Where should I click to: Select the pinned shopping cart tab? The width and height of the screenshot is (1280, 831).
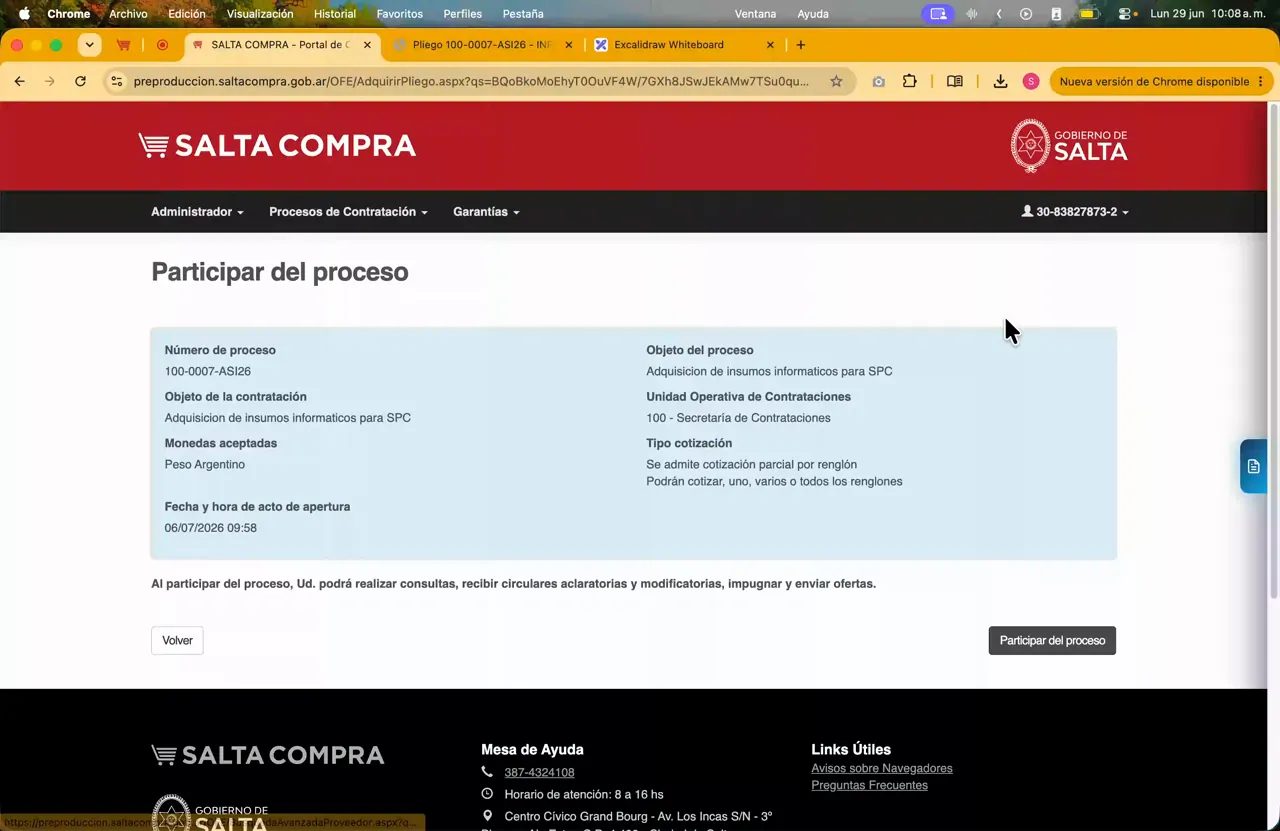[123, 45]
